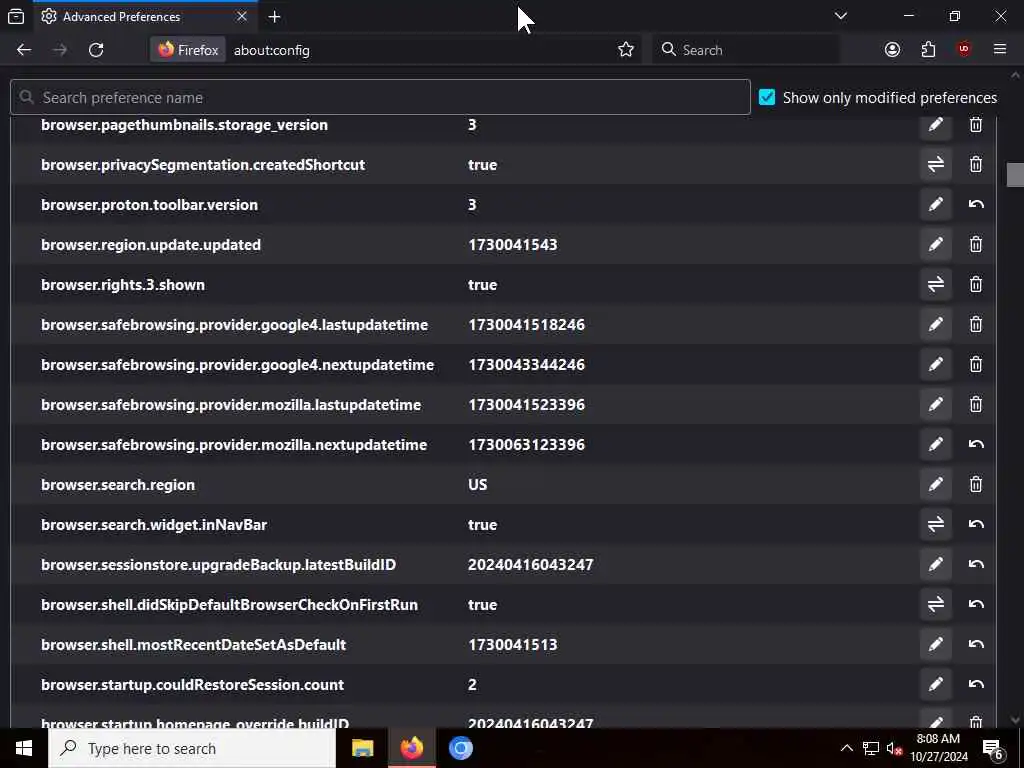
Task: Grab the vertical scrollbar thumb
Action: point(1015,174)
